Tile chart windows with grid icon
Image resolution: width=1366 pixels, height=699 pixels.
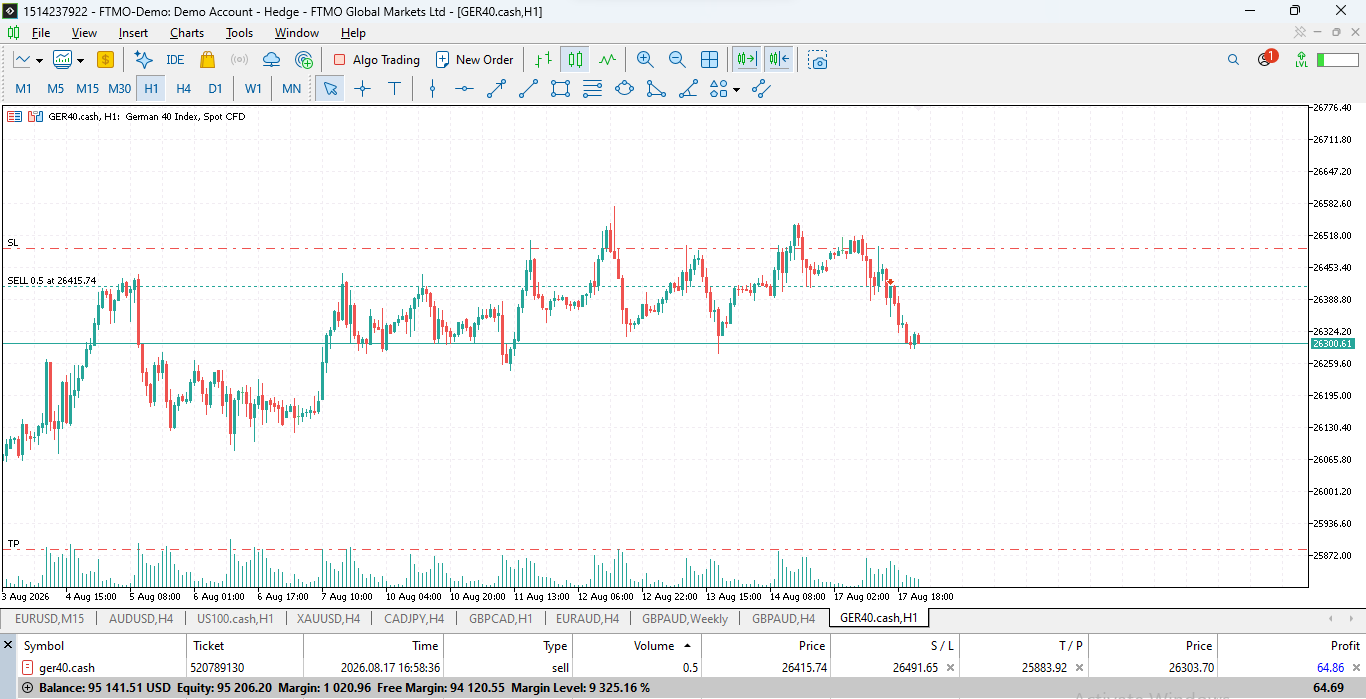coord(709,60)
